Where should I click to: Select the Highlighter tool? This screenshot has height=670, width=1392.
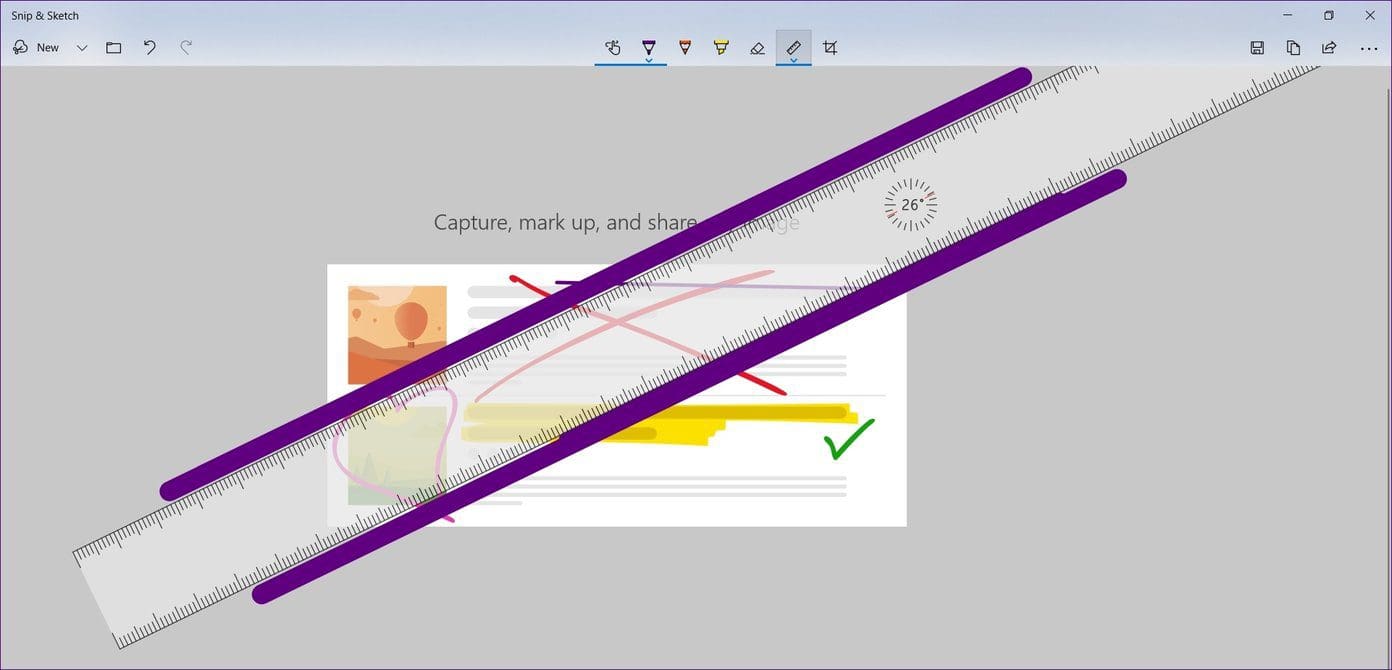pos(721,47)
